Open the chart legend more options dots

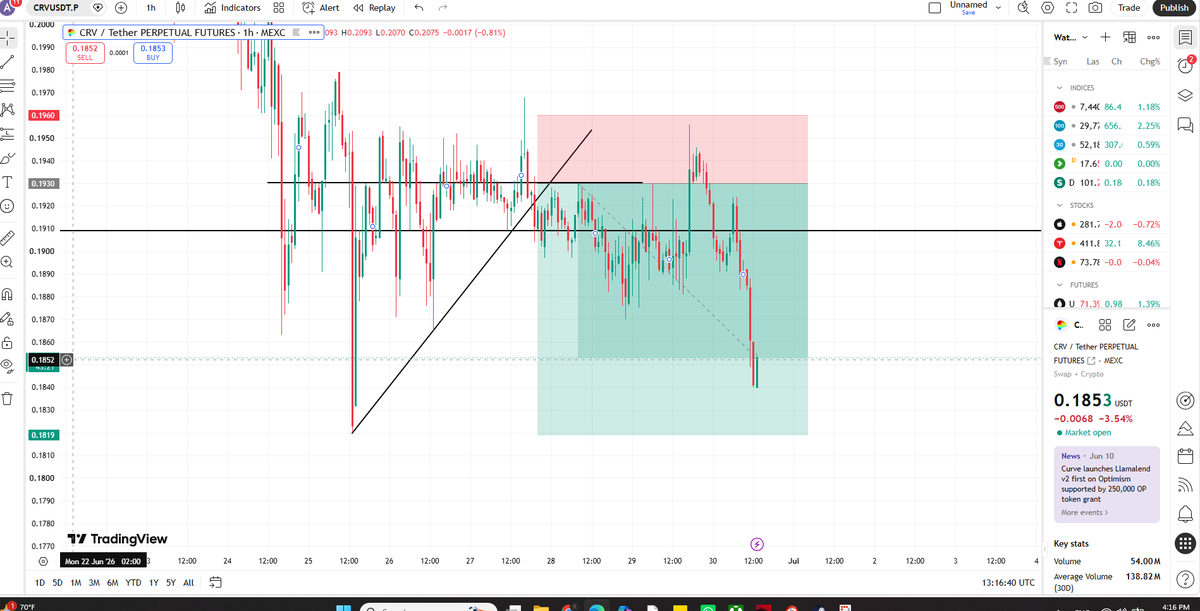pos(314,33)
